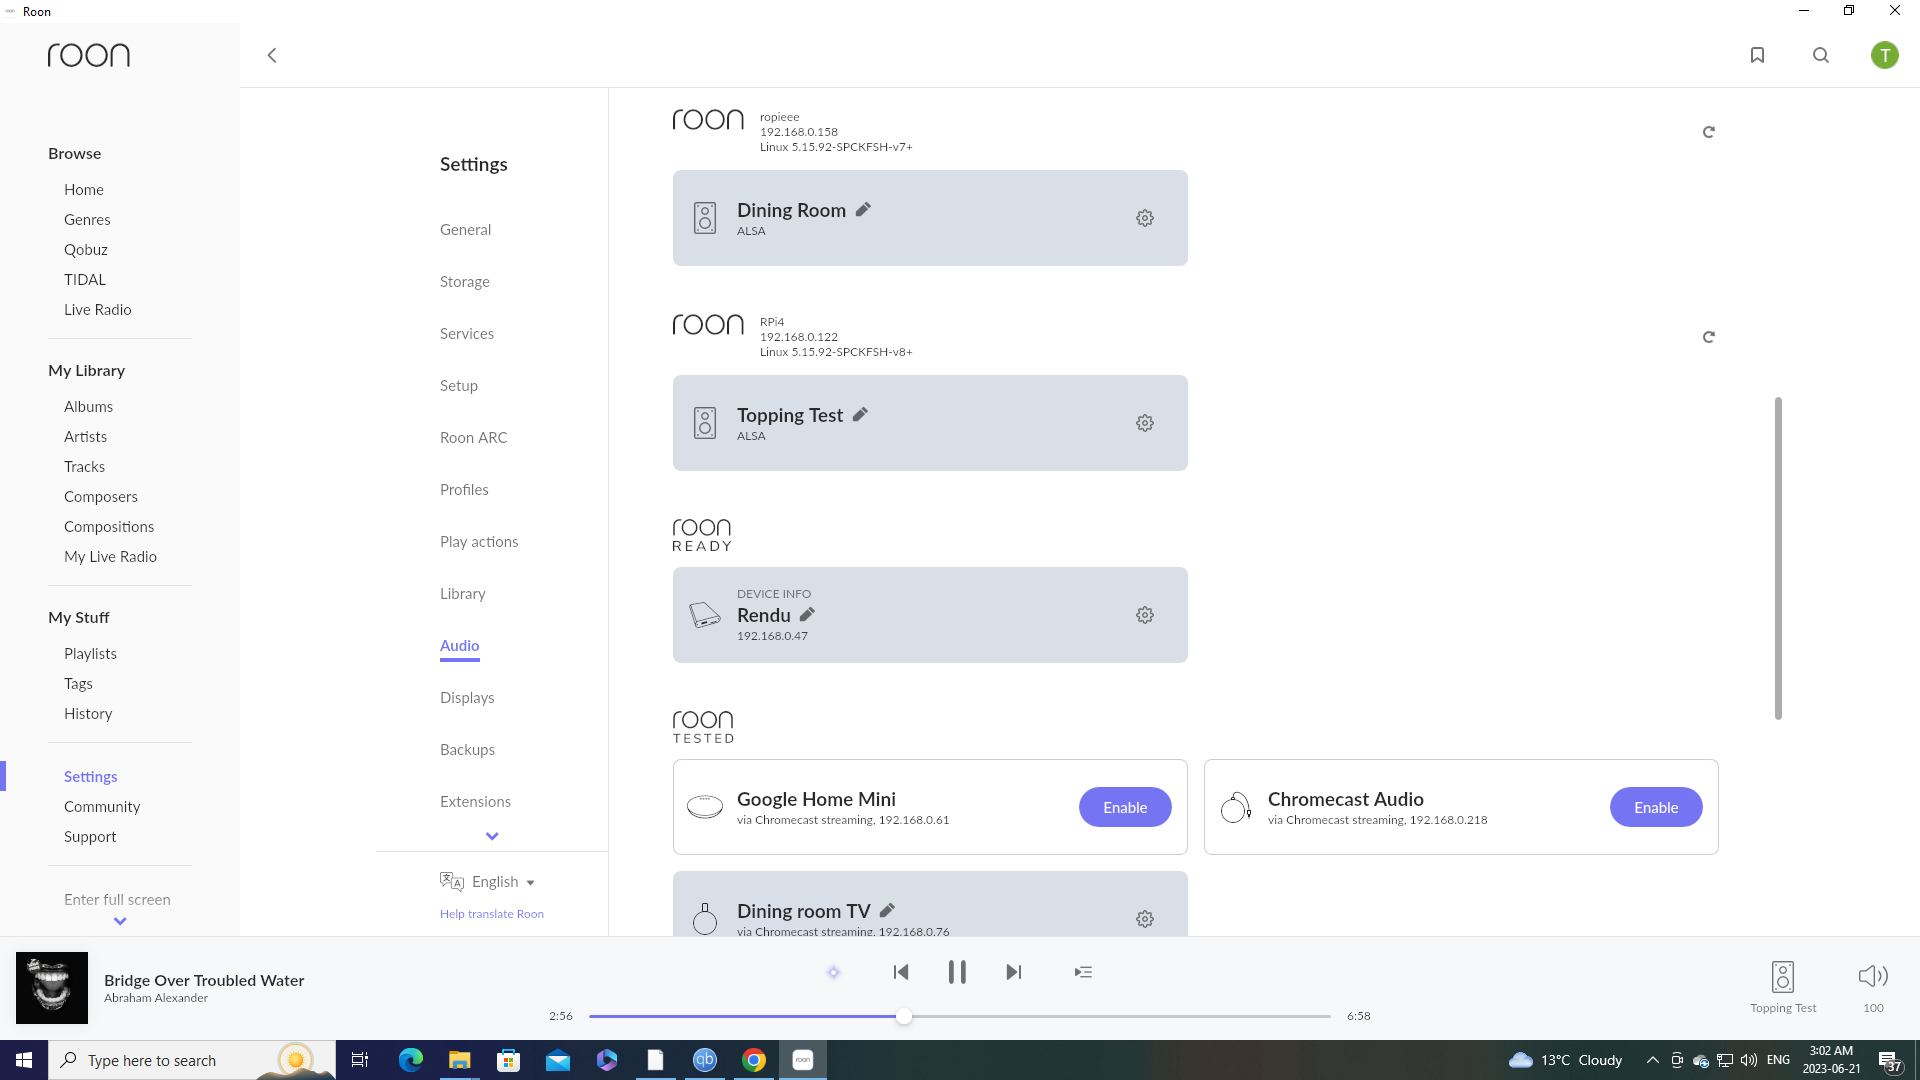Switch to the Storage settings tab
This screenshot has width=1920, height=1080.
coord(465,282)
